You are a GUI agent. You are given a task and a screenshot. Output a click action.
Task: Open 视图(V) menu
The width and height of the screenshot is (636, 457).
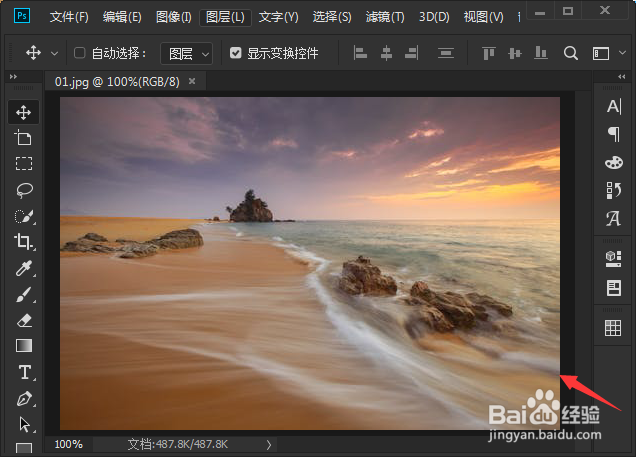(483, 17)
